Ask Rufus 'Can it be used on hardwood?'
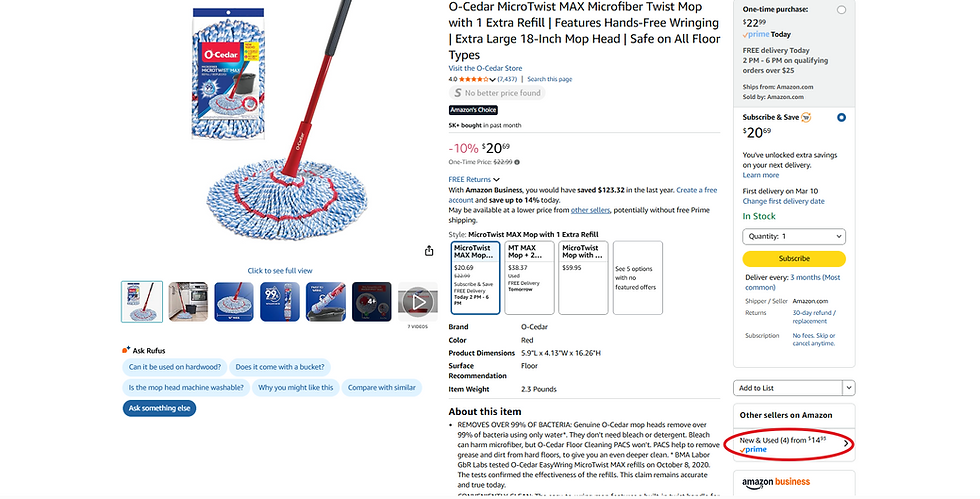The height and width of the screenshot is (499, 980). 175,367
